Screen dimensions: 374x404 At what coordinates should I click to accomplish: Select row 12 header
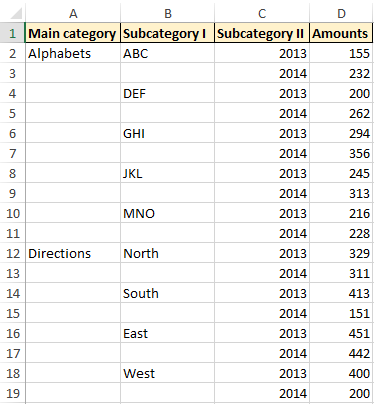pyautogui.click(x=12, y=253)
